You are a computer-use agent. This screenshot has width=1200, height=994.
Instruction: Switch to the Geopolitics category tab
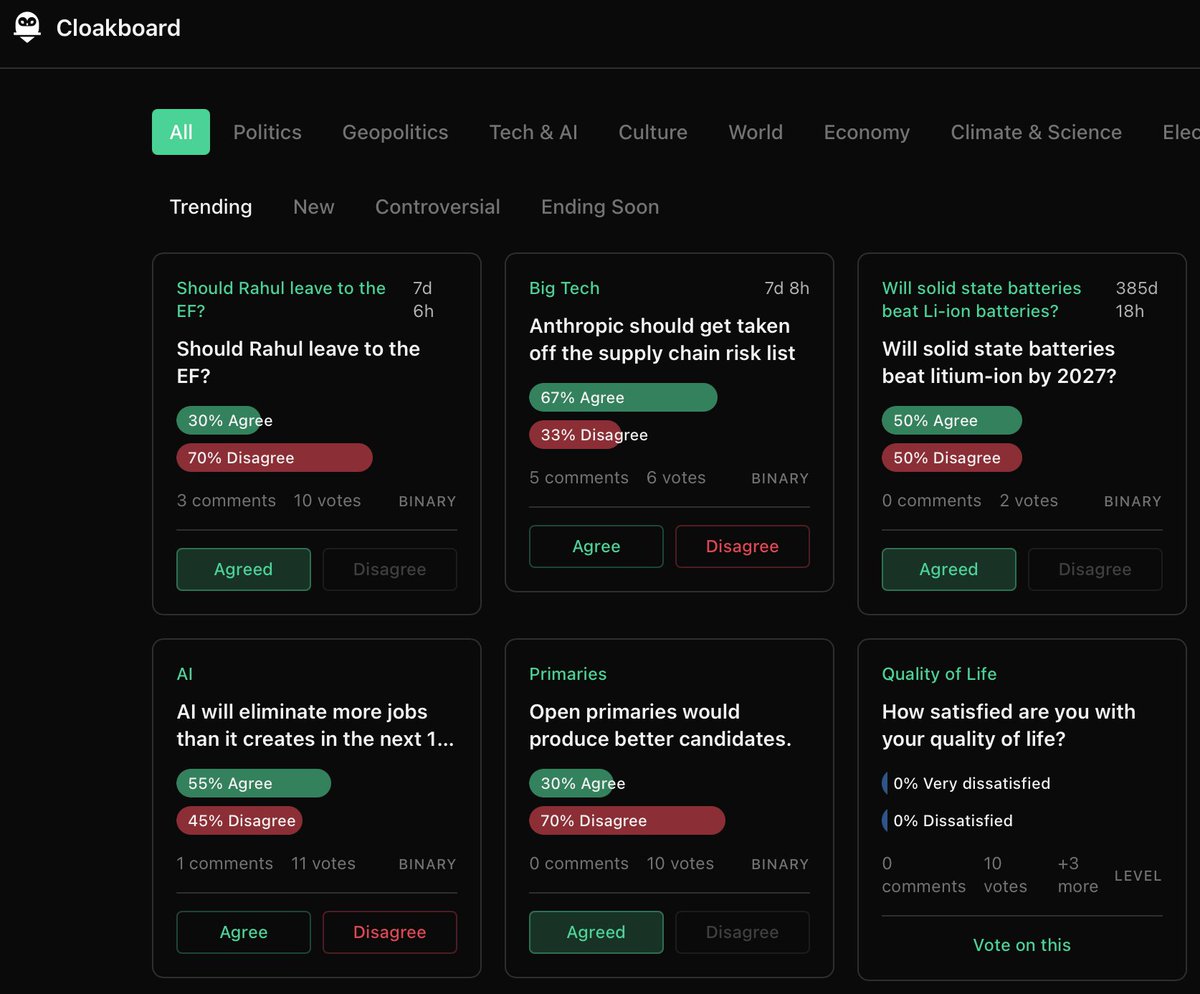[395, 132]
